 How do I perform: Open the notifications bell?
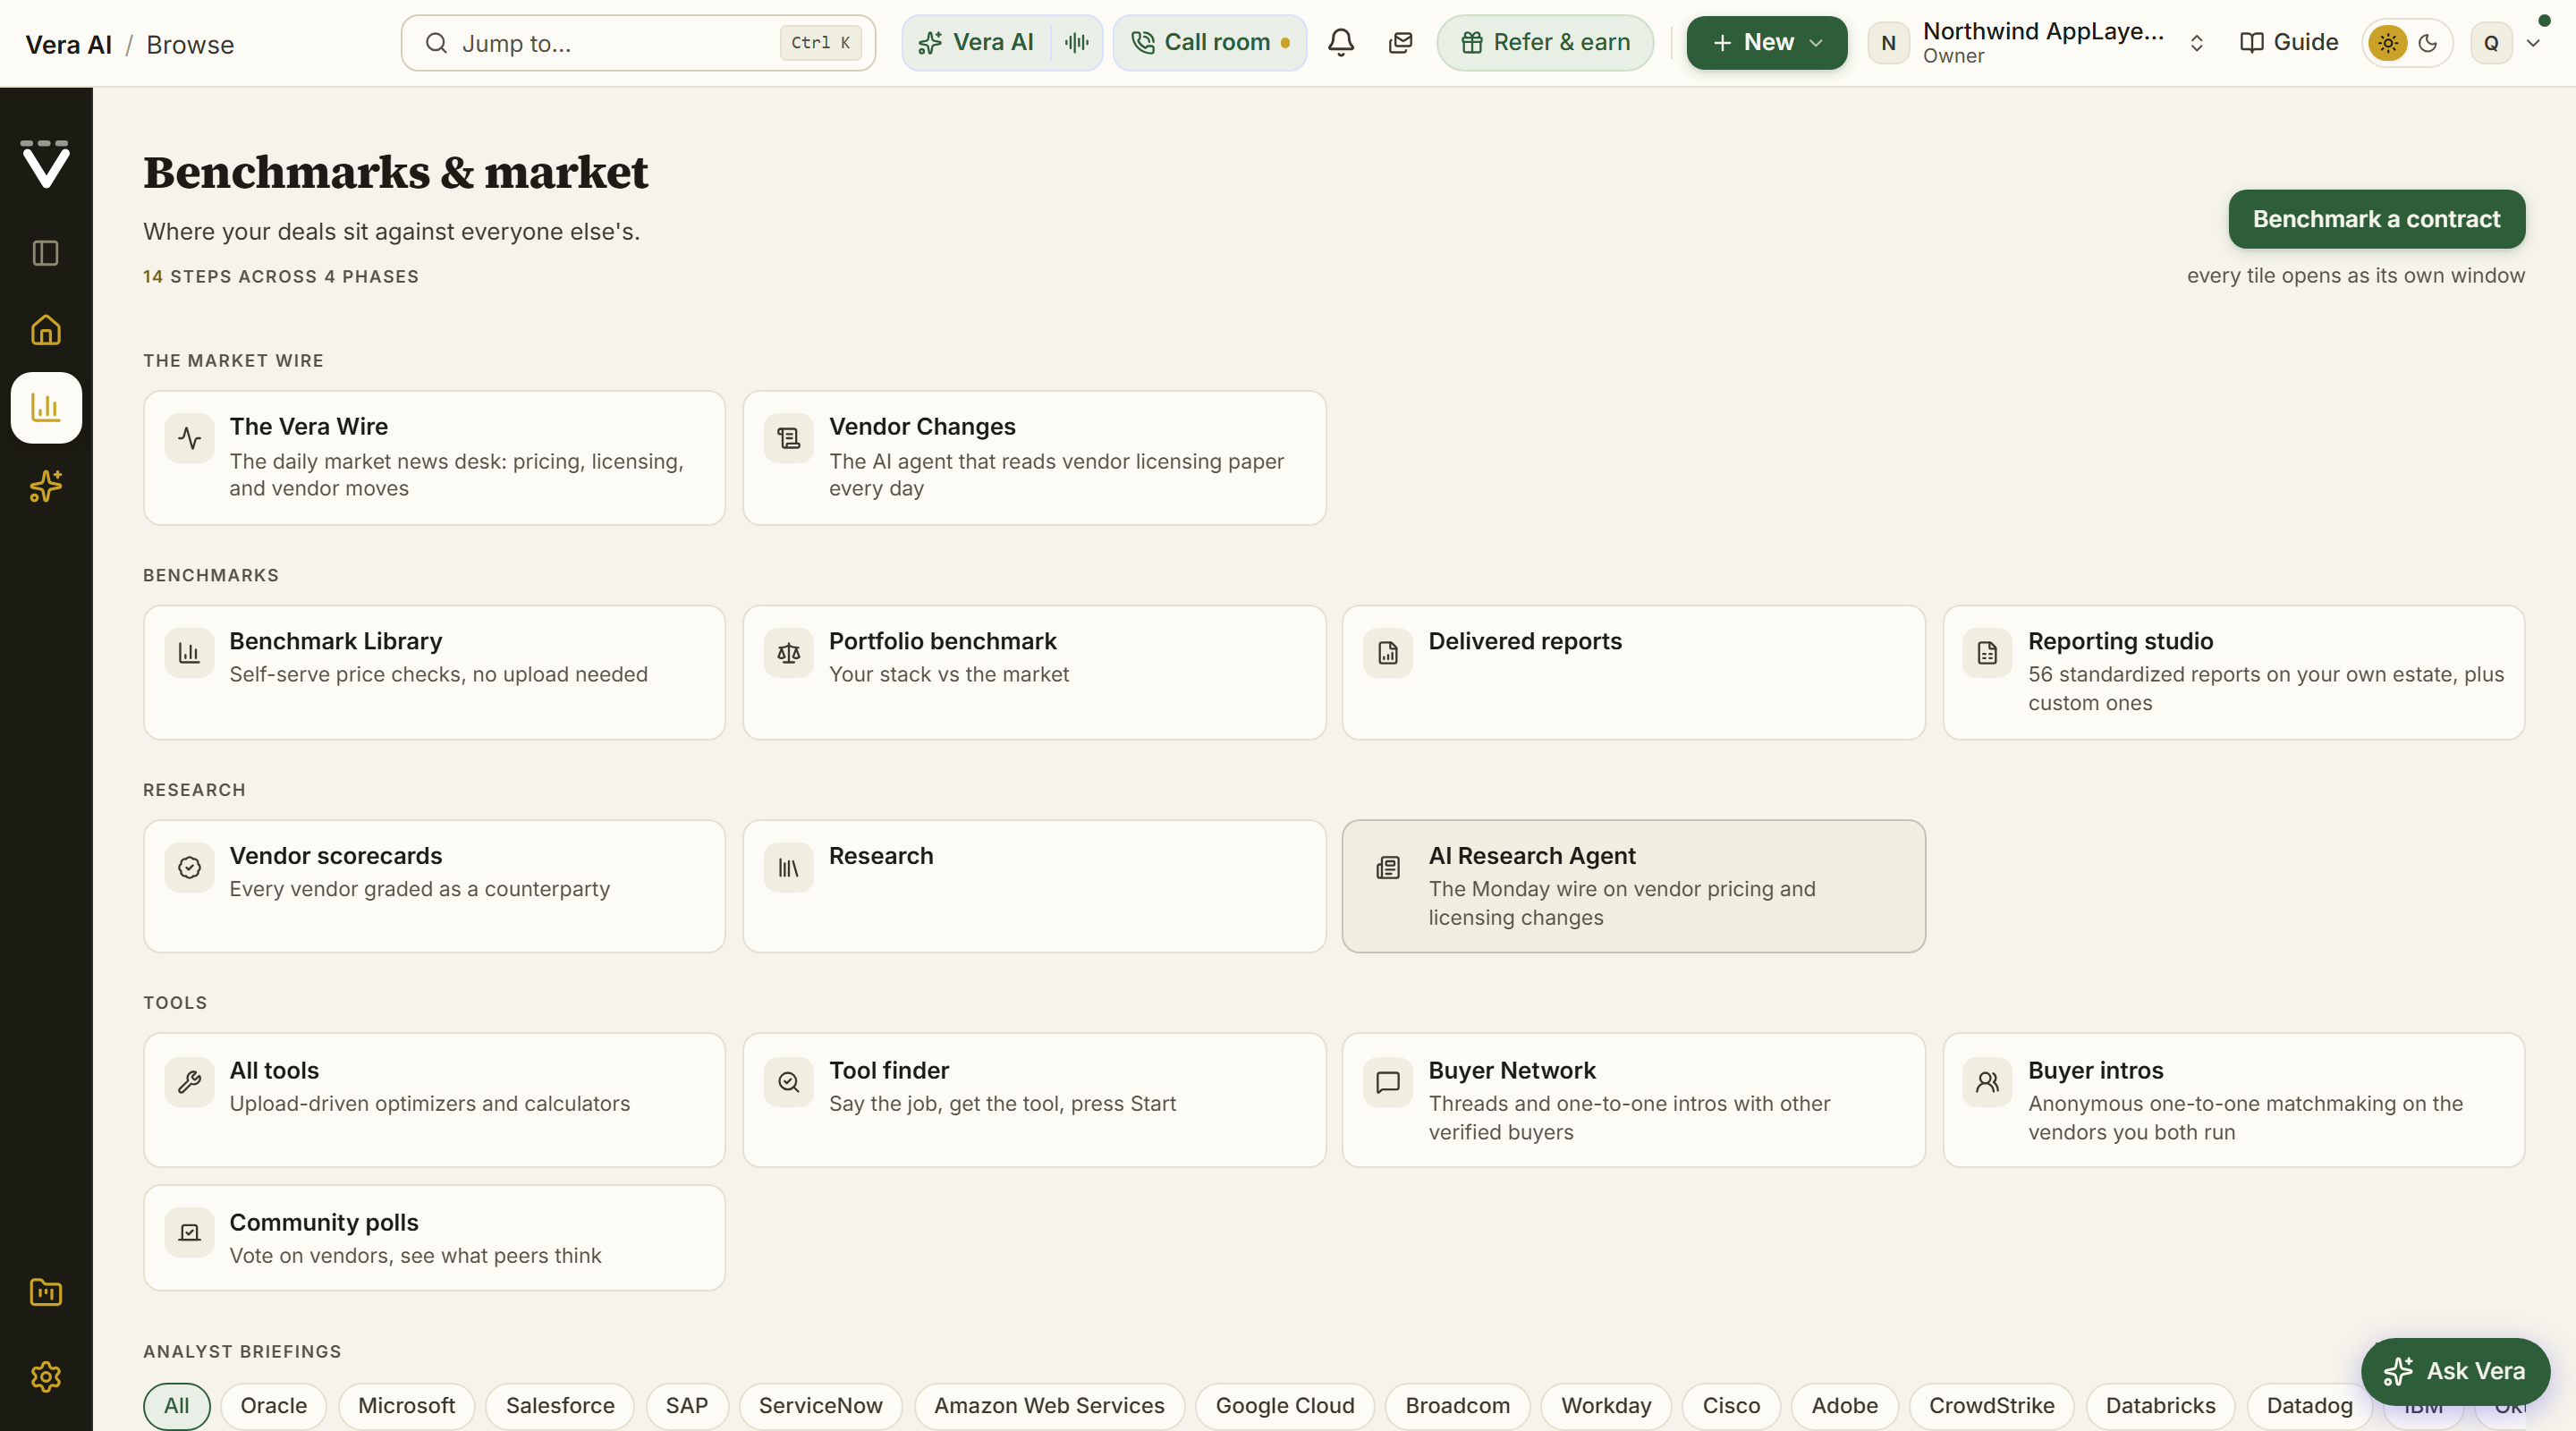pos(1341,42)
